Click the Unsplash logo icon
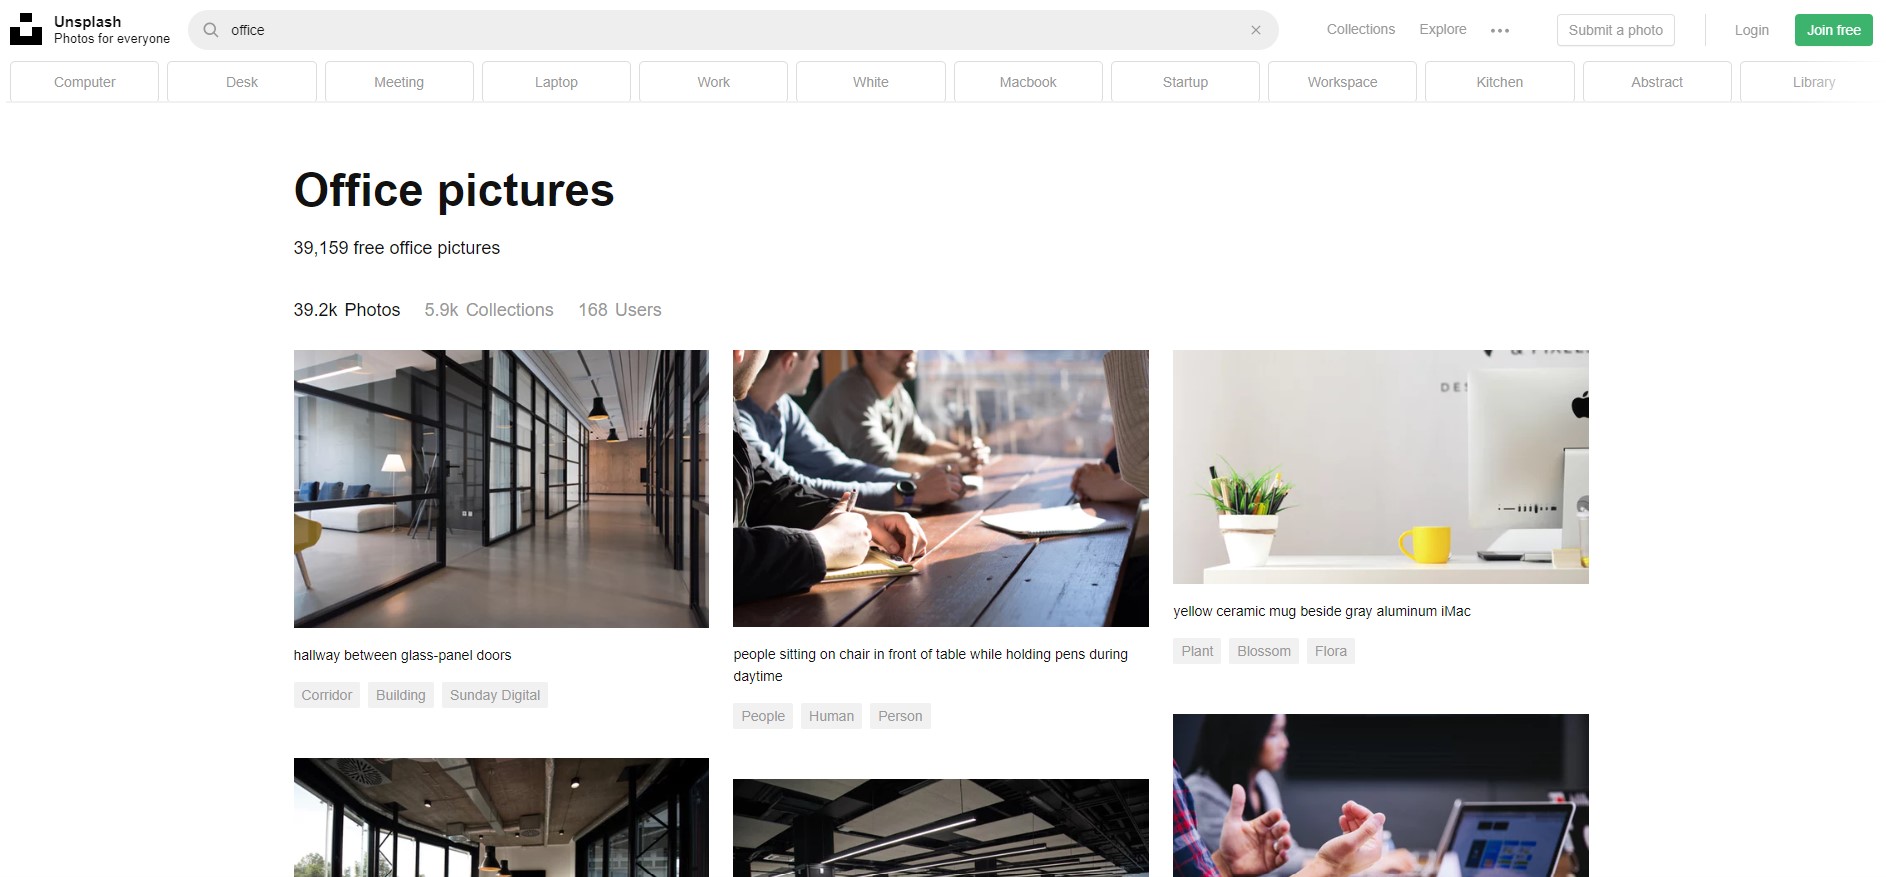Screen dimensions: 1886x877 tap(26, 30)
